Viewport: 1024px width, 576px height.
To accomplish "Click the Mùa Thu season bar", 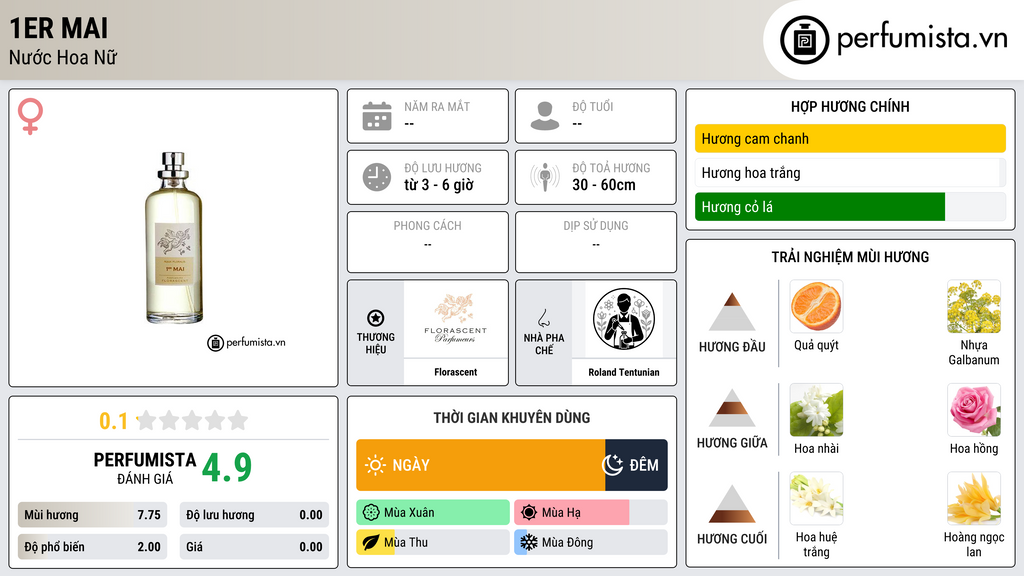I will tap(433, 543).
